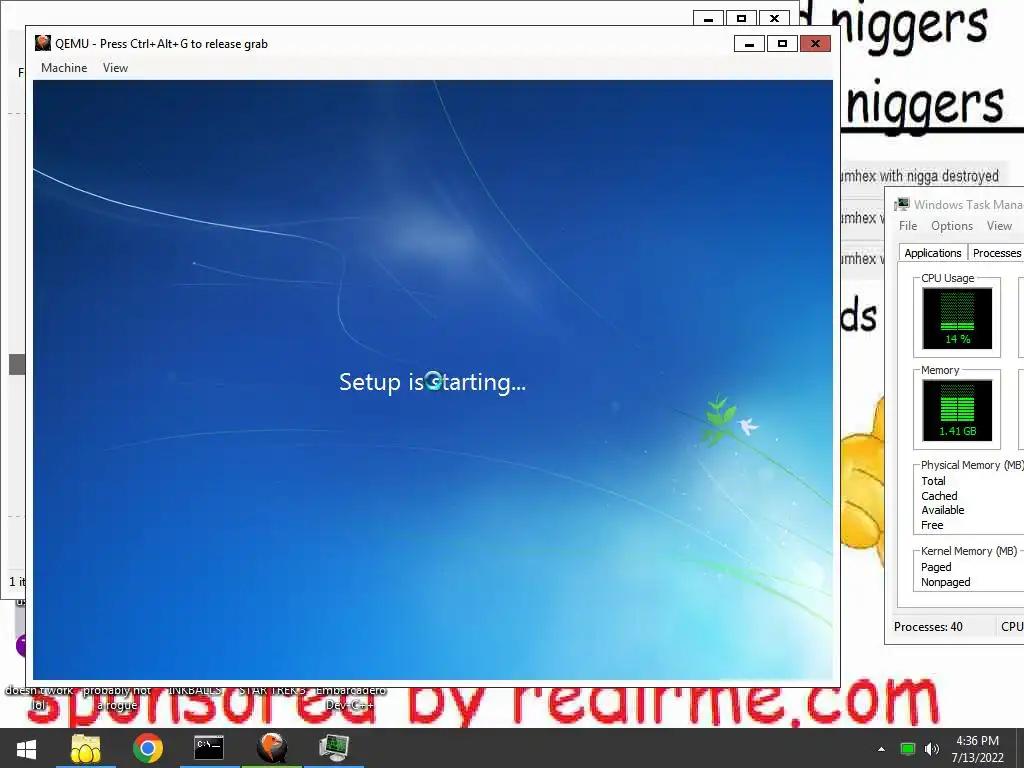Launch Google Chrome from the taskbar
This screenshot has height=768, width=1024.
point(148,748)
